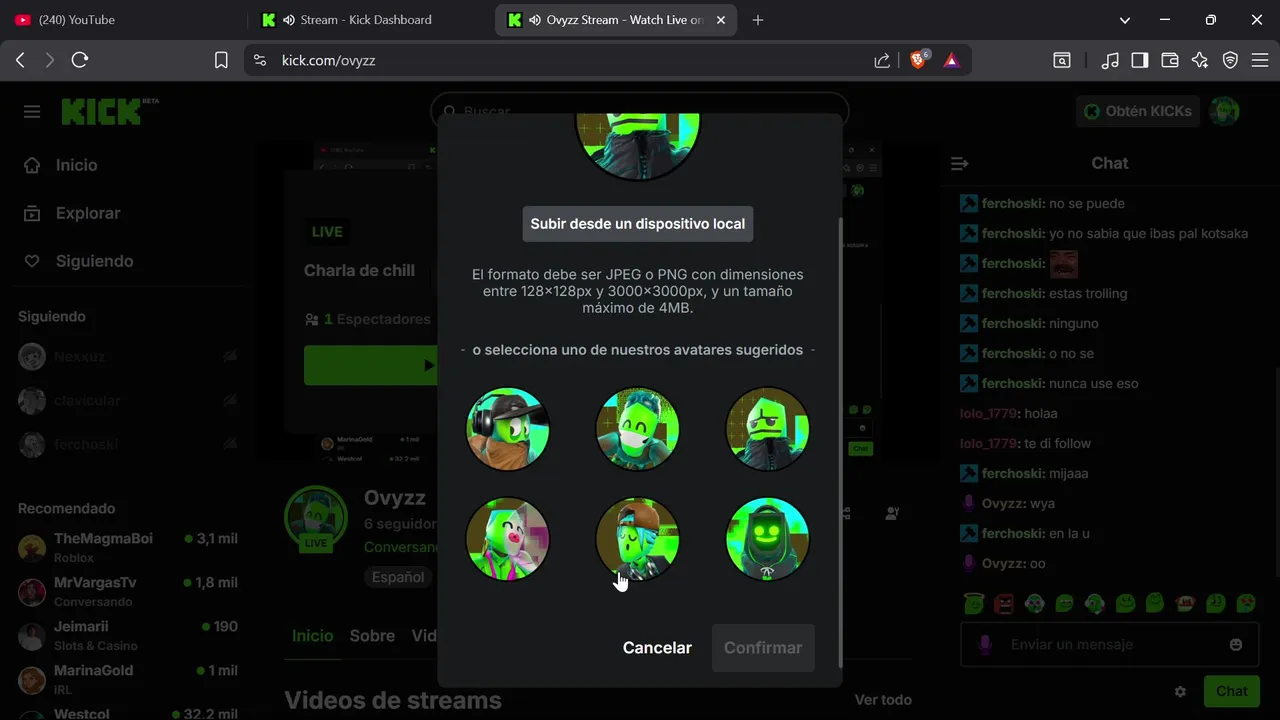
Task: Open the emoji picker in chat
Action: 1236,645
